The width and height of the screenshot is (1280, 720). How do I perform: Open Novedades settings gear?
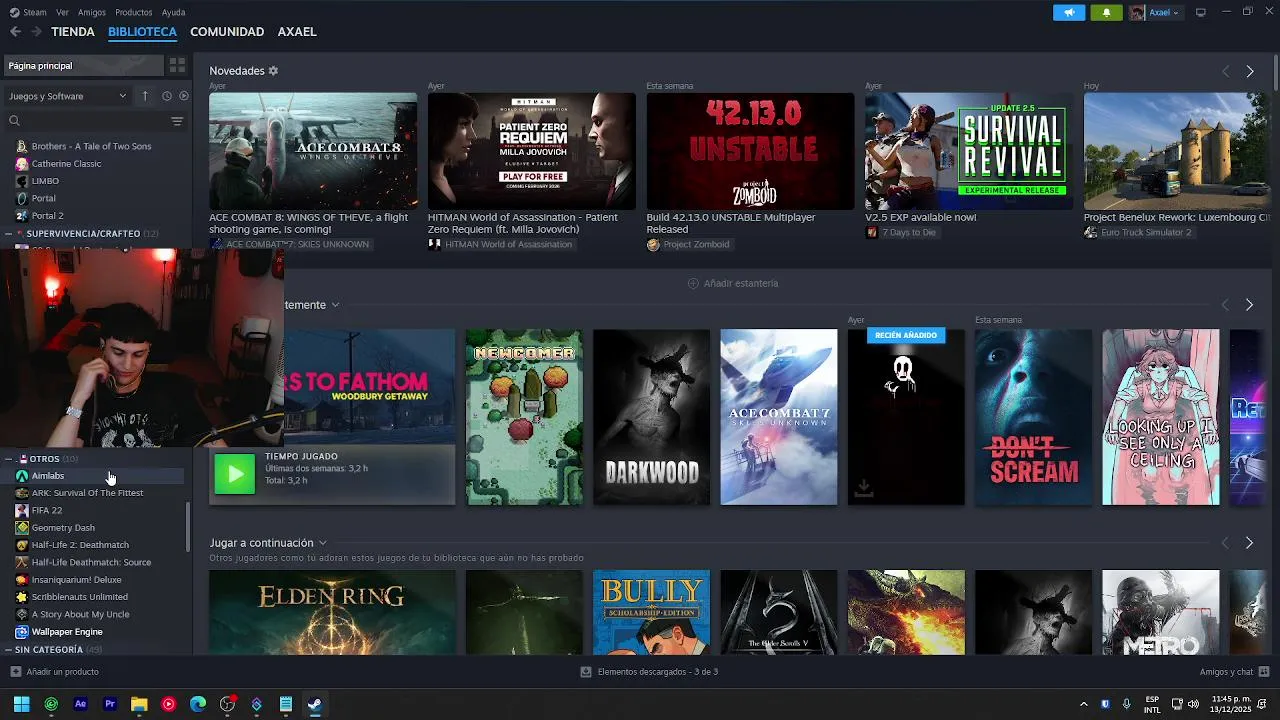point(273,71)
